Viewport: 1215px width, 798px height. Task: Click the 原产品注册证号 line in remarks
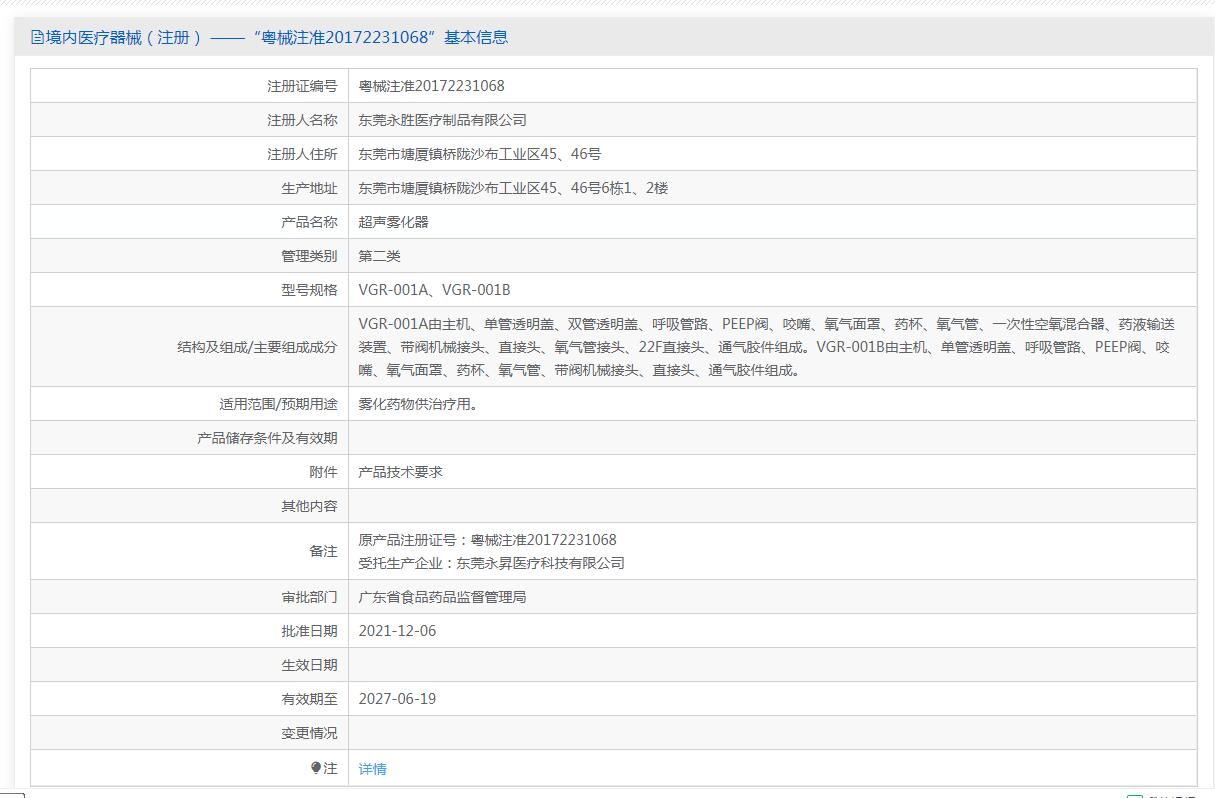pos(487,540)
